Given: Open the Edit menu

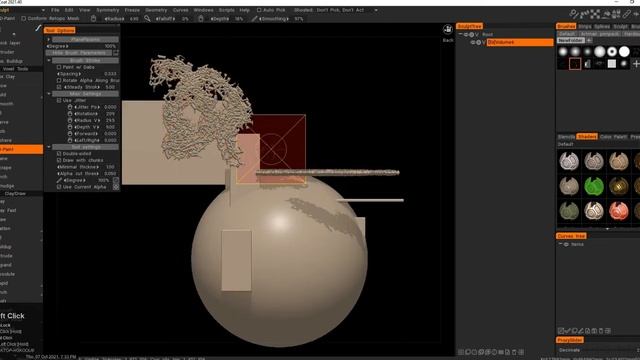Looking at the screenshot, I should tap(69, 10).
